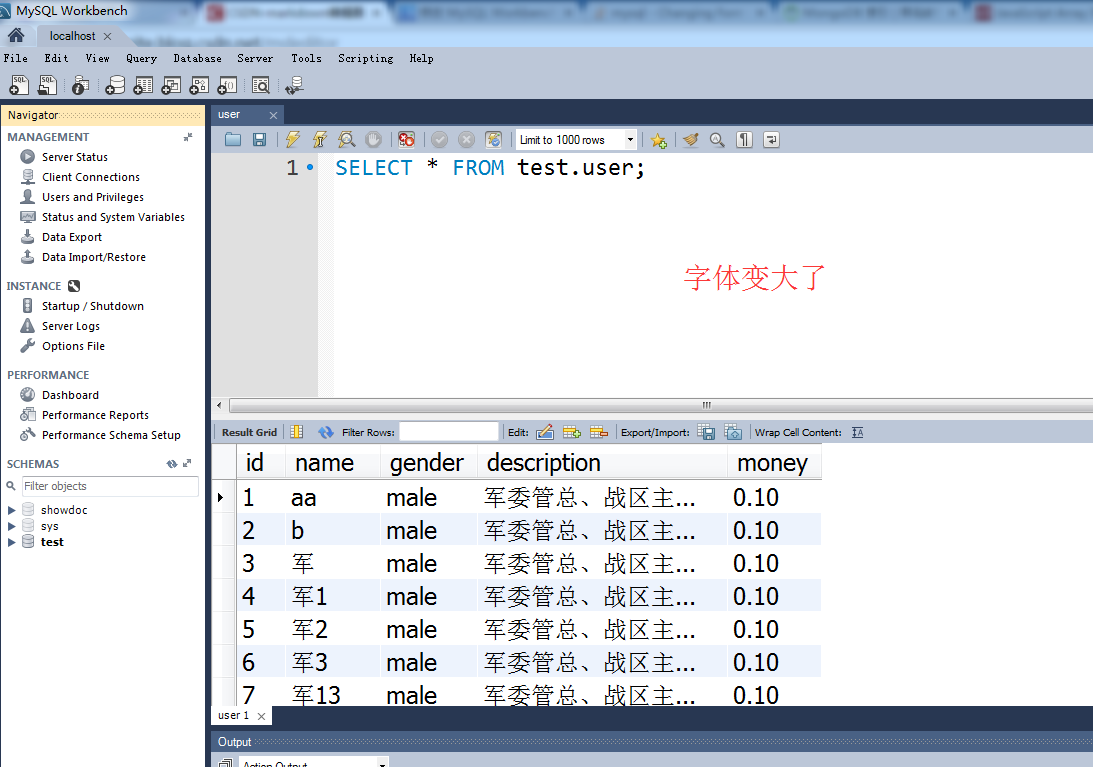Save snippet star icon
This screenshot has height=767, width=1093.
[659, 140]
